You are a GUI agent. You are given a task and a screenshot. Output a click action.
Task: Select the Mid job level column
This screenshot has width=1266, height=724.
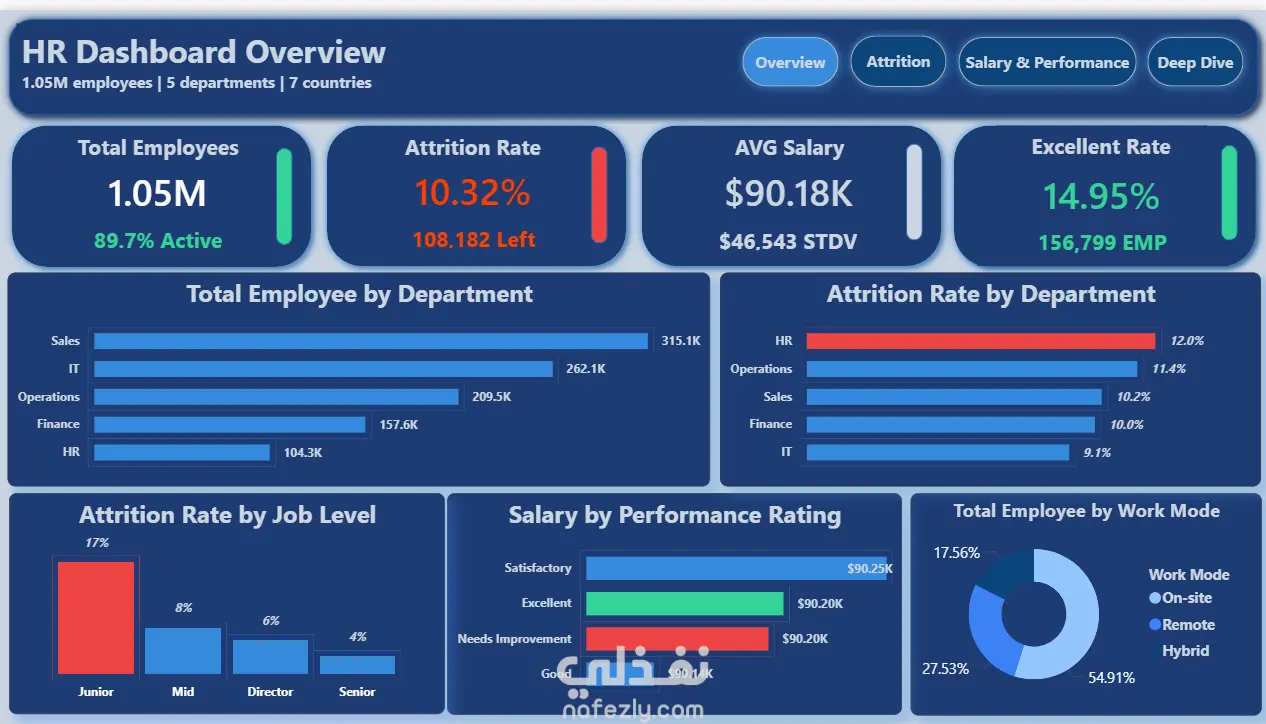[183, 650]
